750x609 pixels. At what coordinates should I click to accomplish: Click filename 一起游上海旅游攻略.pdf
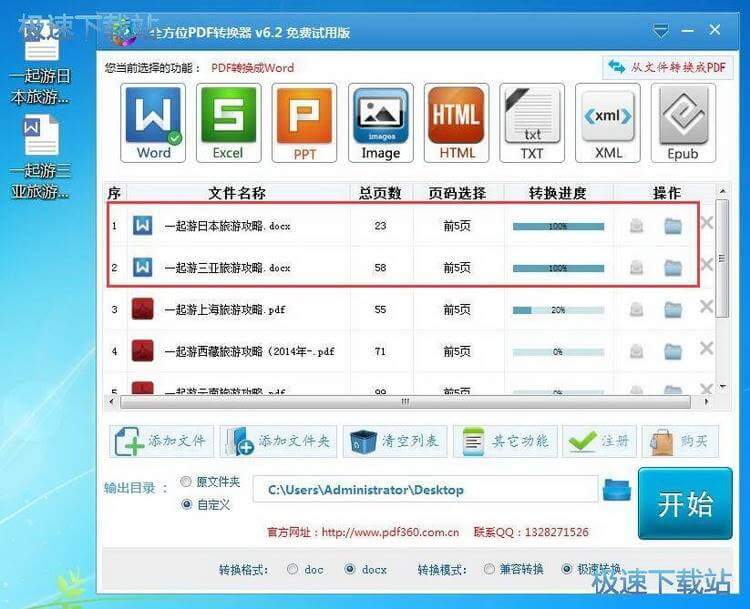(x=225, y=310)
